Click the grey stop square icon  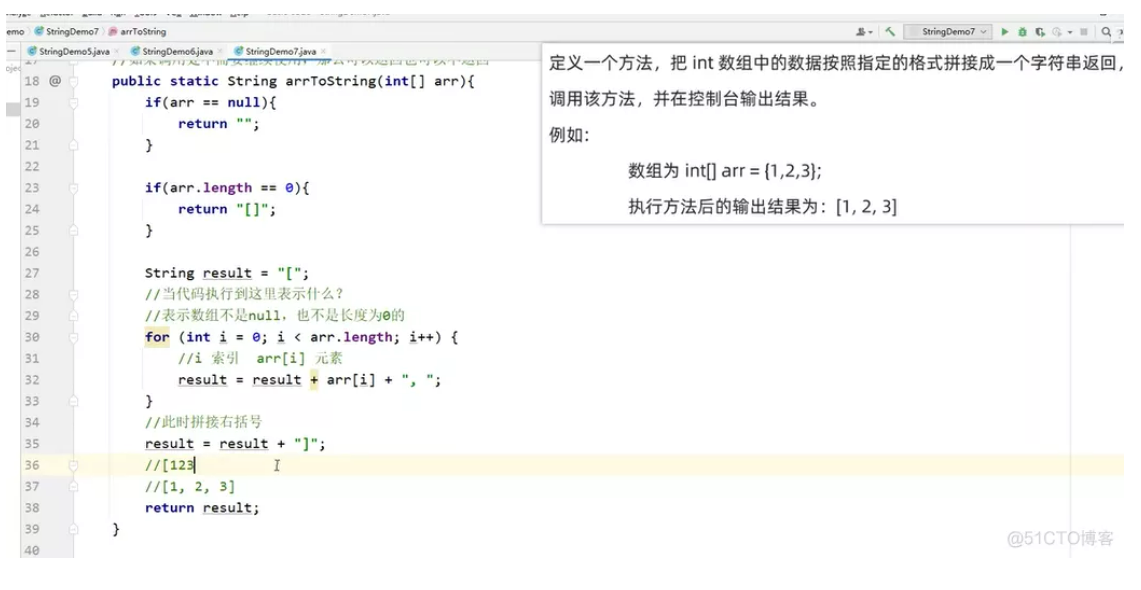(1084, 31)
